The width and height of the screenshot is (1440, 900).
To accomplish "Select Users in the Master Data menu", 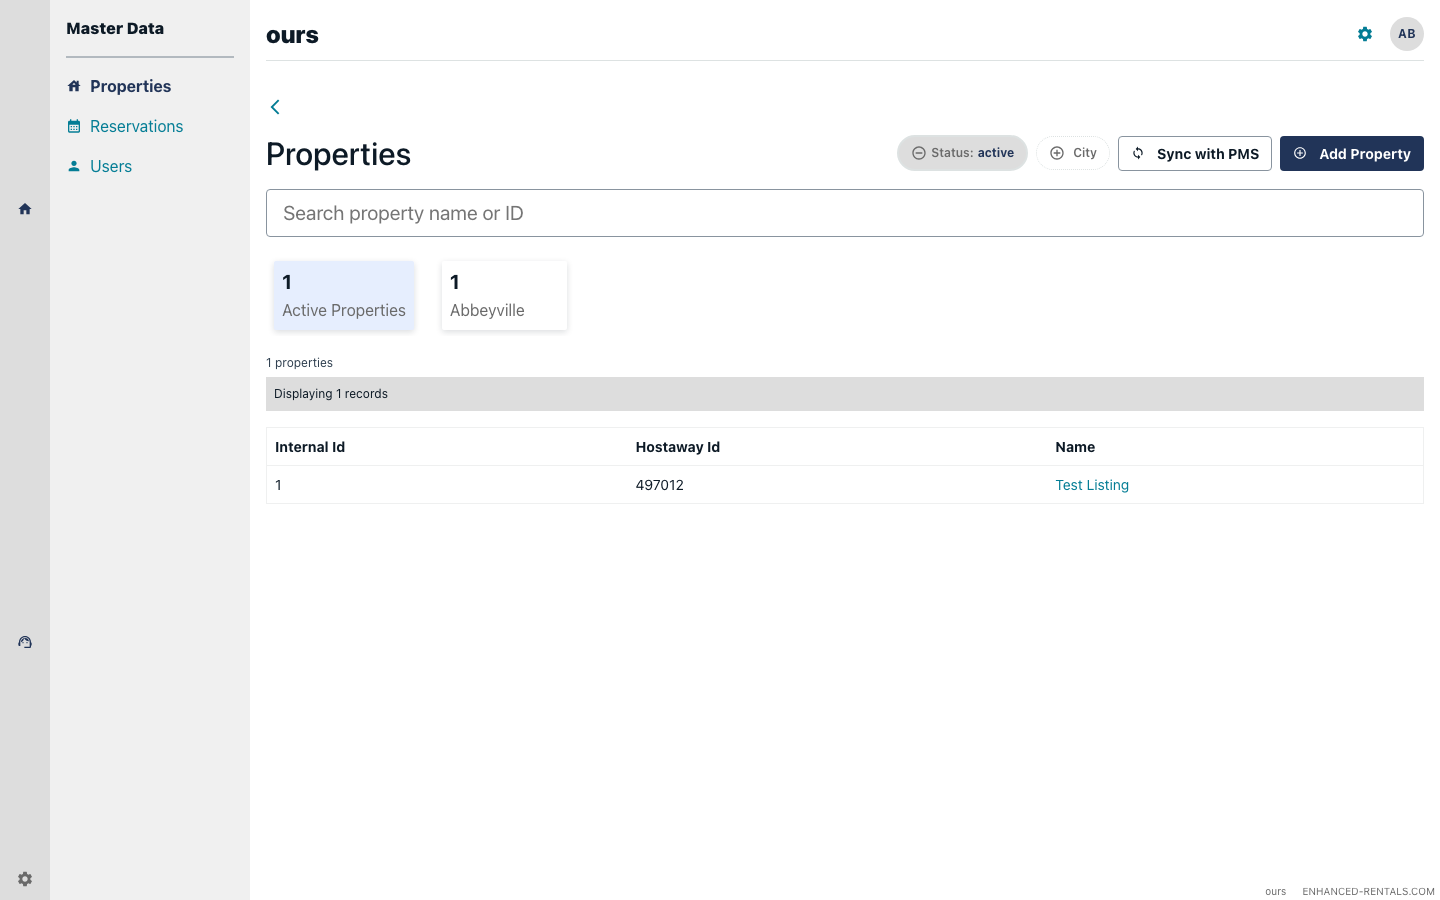I will (111, 166).
